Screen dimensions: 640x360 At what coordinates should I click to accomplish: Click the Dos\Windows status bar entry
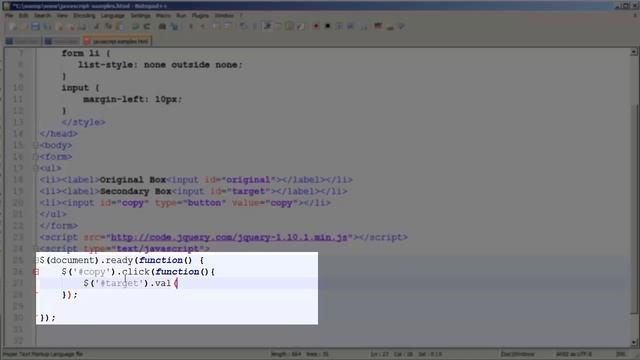tap(518, 354)
